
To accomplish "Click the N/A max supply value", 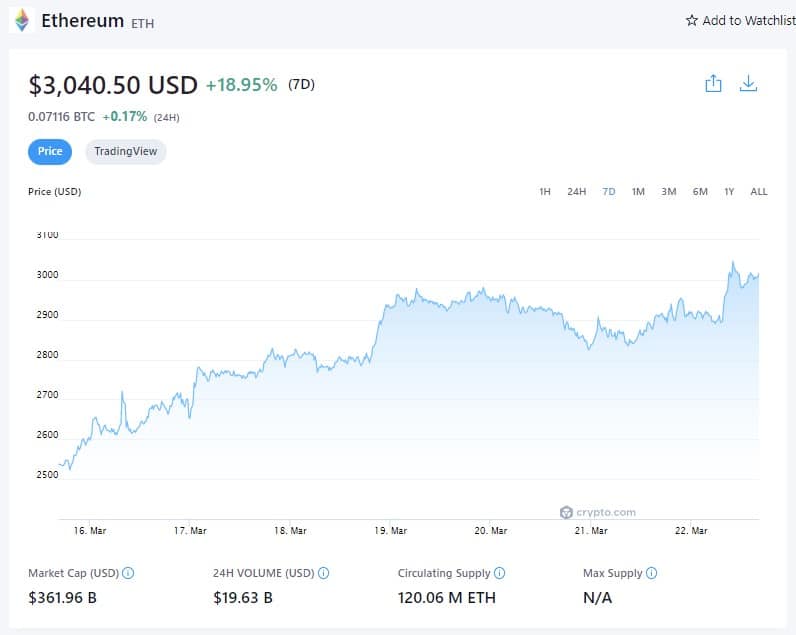I will (x=598, y=597).
